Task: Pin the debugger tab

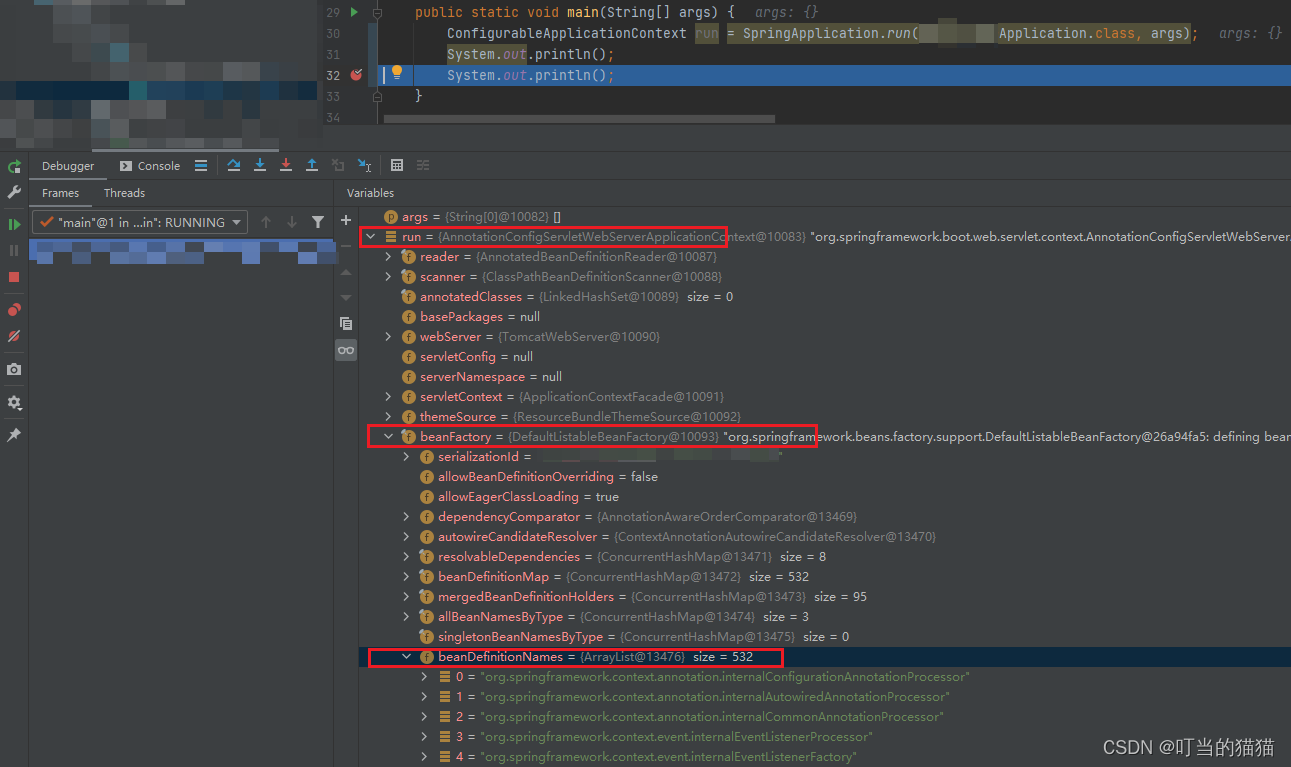Action: [x=14, y=436]
